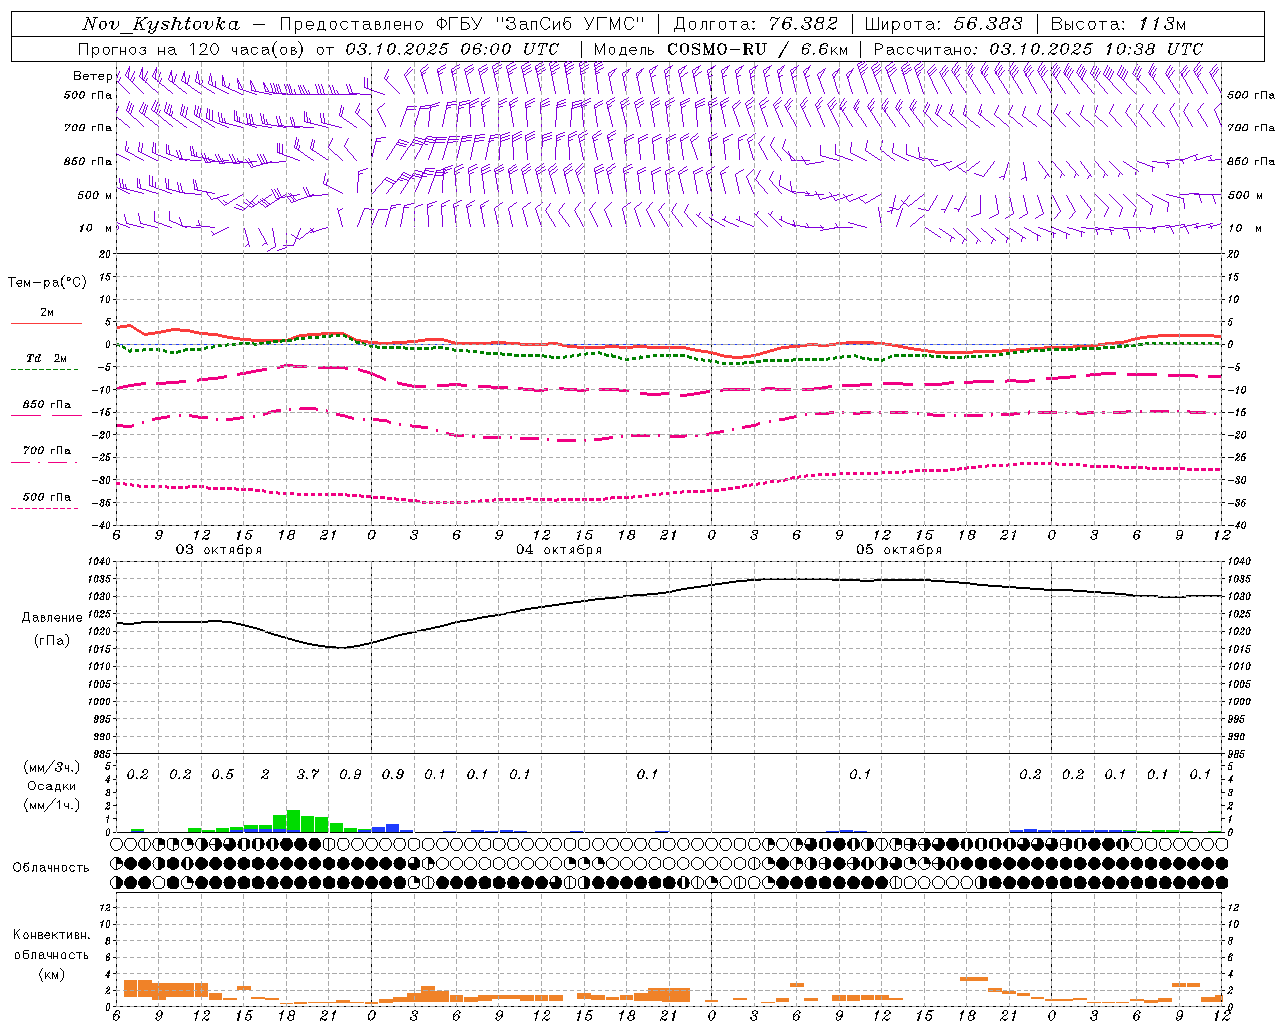Click the '(гПа)' unit under Давление

coord(51,640)
